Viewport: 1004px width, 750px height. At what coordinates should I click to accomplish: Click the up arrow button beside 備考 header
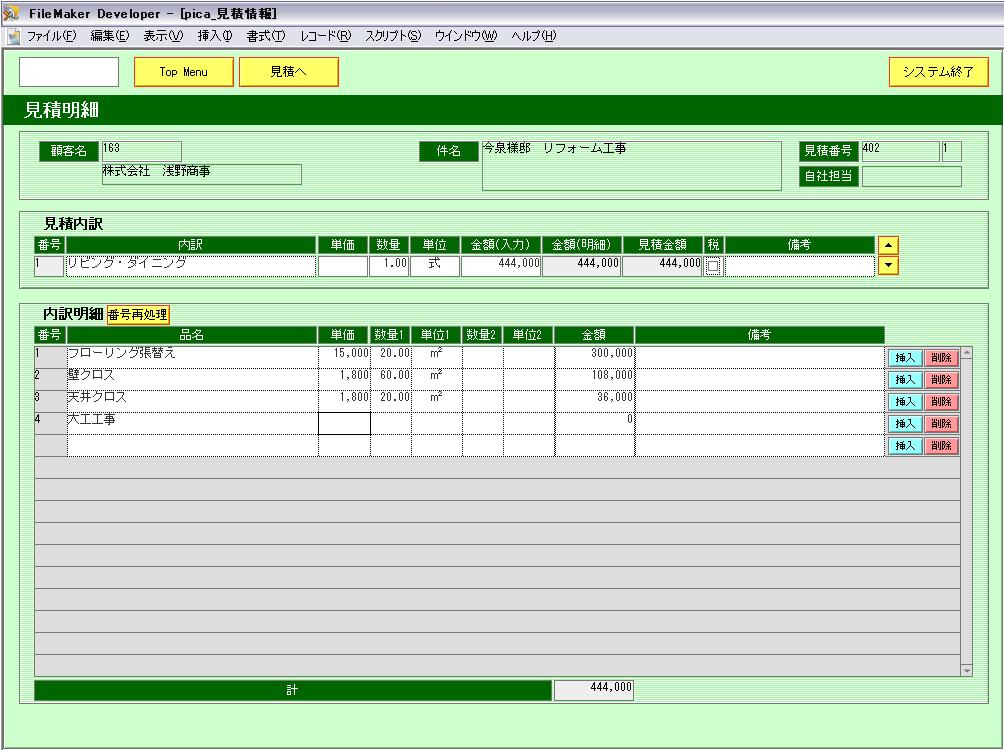click(x=888, y=245)
